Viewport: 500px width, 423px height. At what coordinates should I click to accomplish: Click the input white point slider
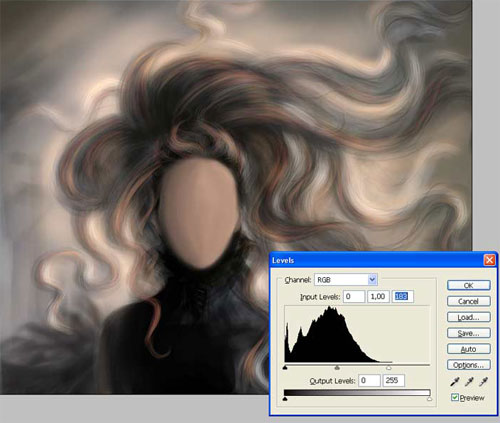(x=389, y=368)
